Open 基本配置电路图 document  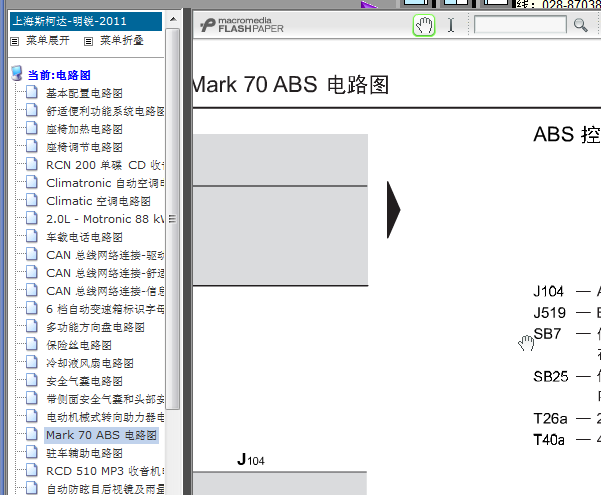pos(84,93)
